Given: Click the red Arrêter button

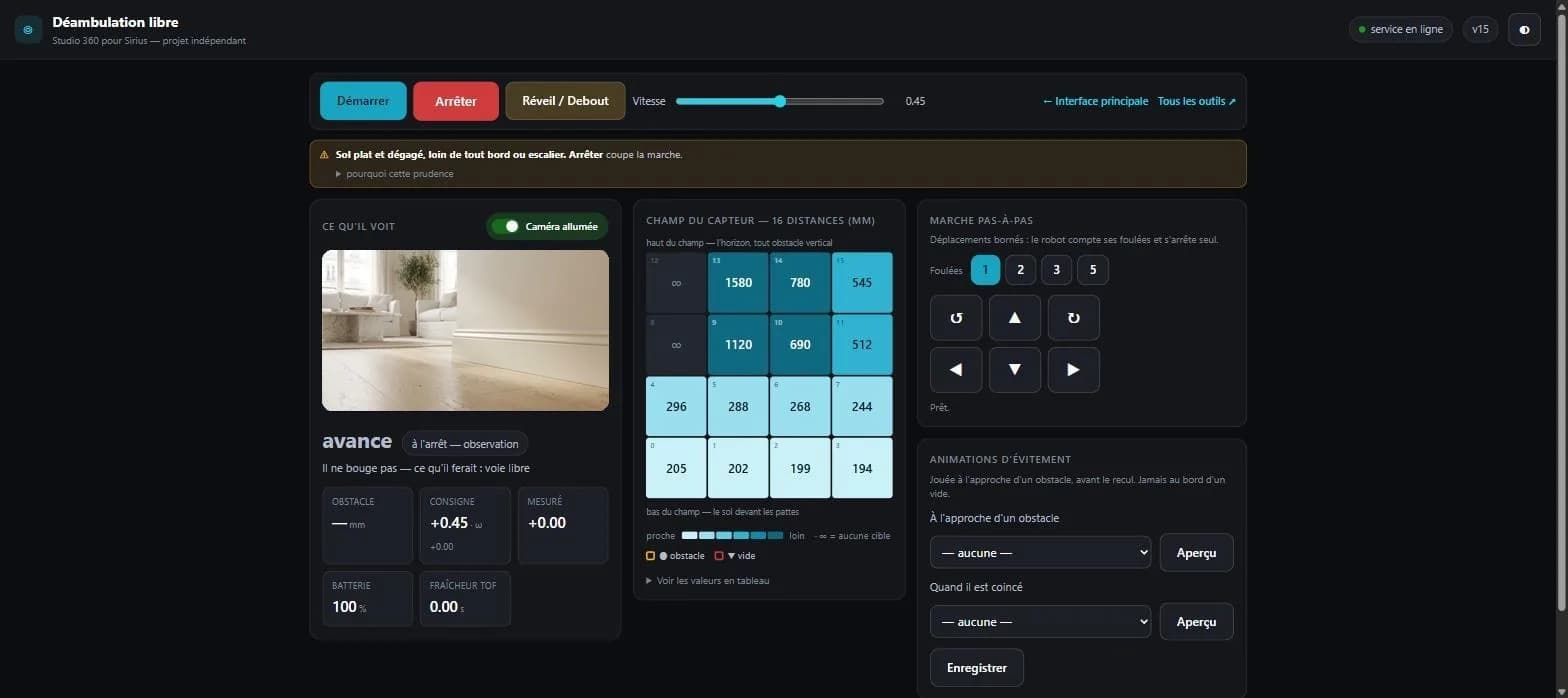Looking at the screenshot, I should point(456,101).
